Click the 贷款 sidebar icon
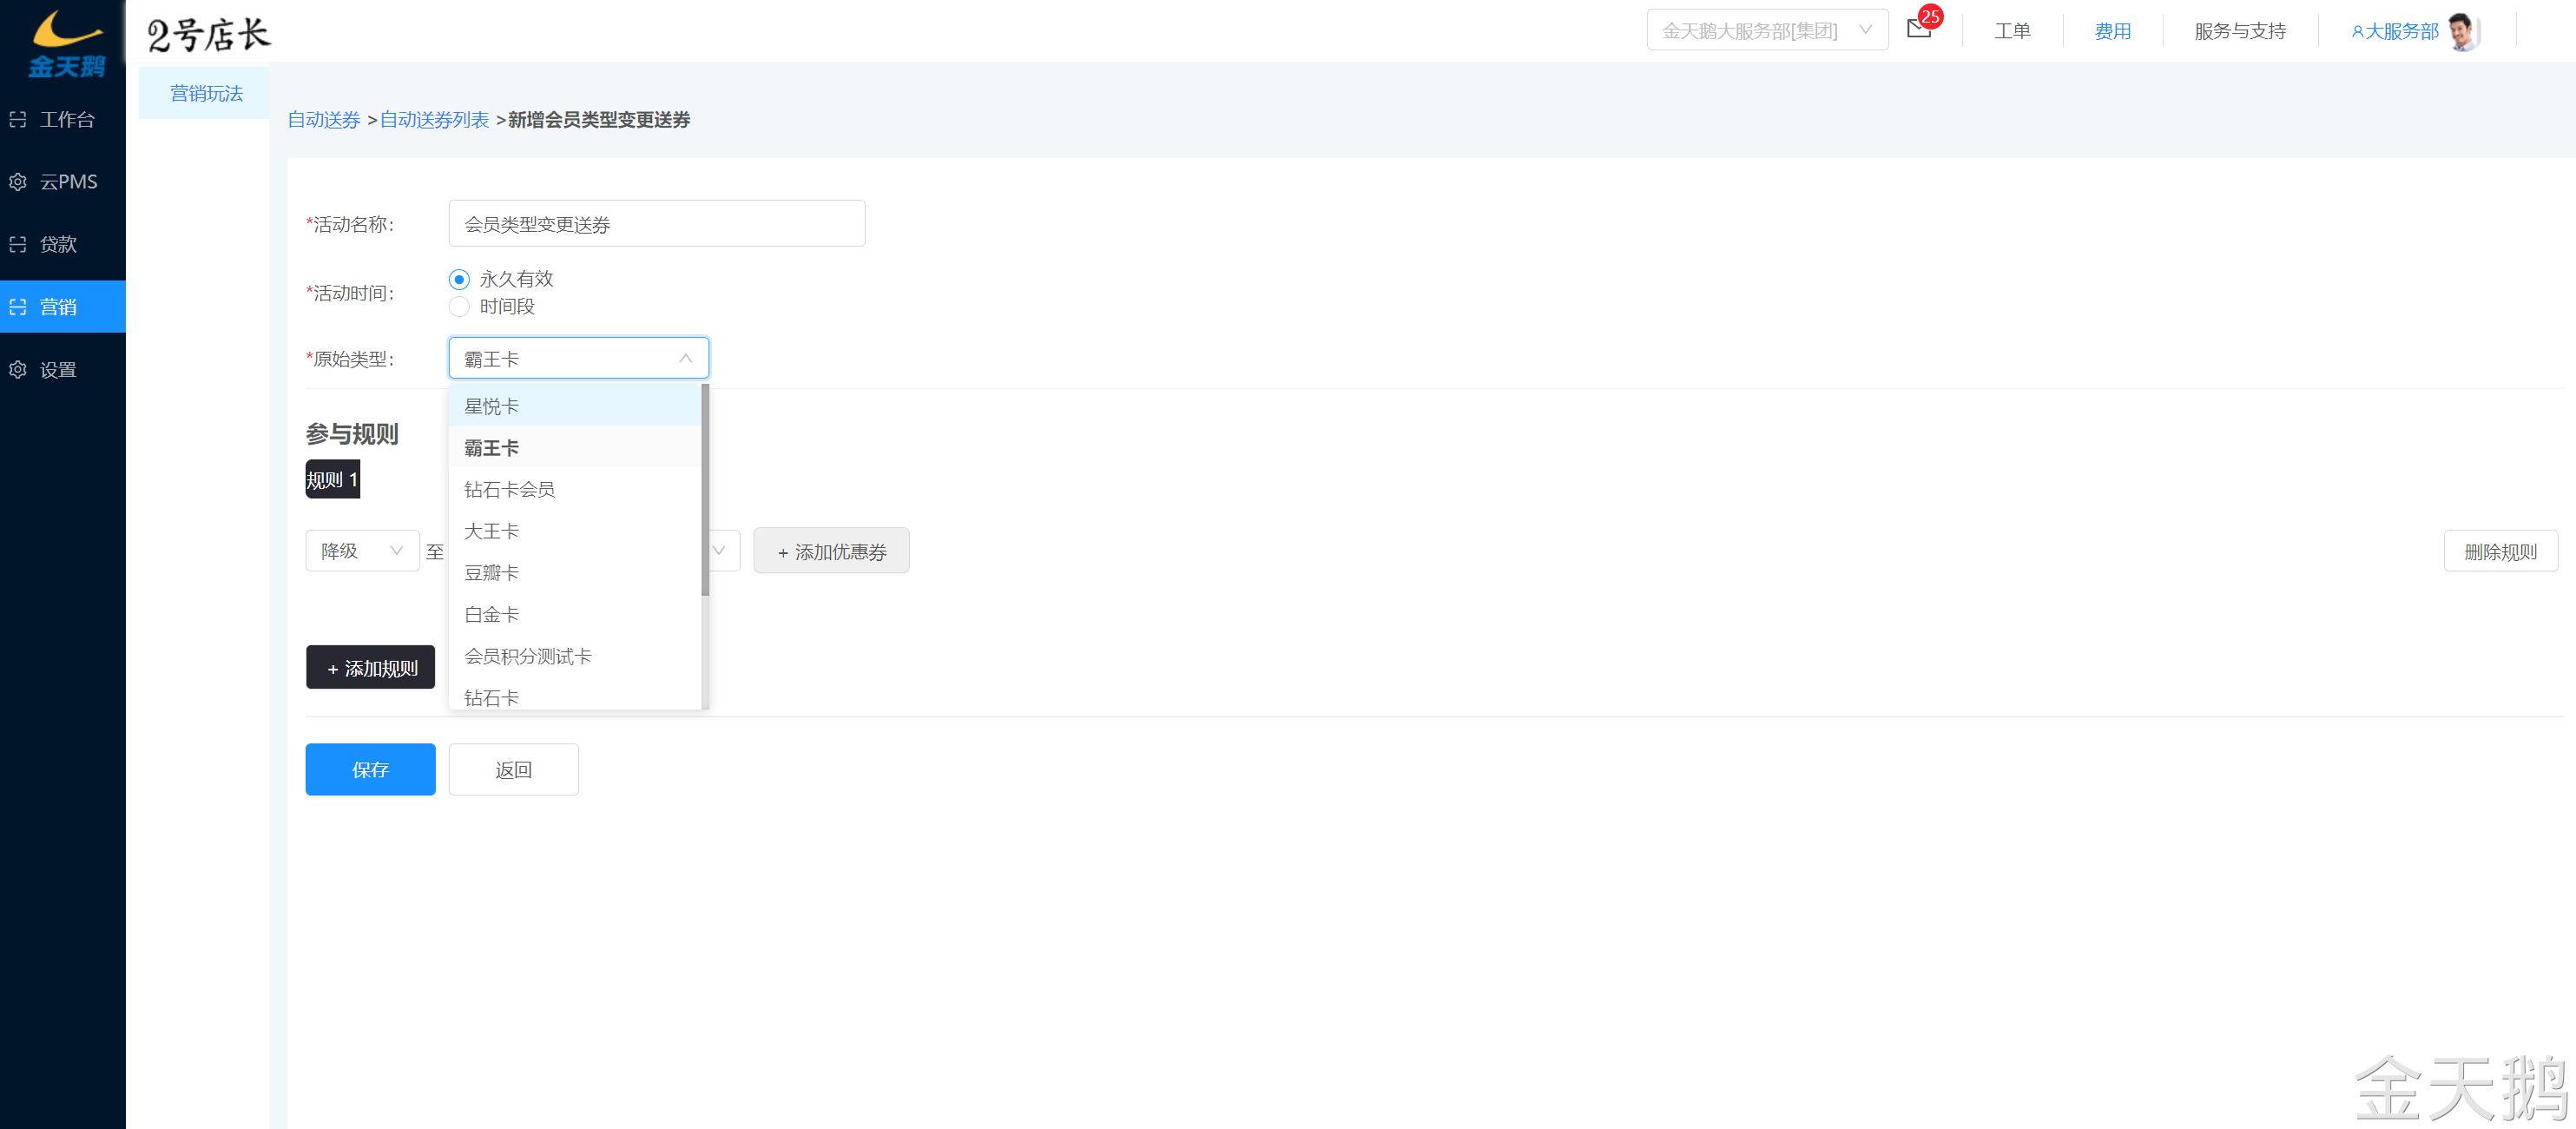This screenshot has width=2576, height=1129. 18,244
